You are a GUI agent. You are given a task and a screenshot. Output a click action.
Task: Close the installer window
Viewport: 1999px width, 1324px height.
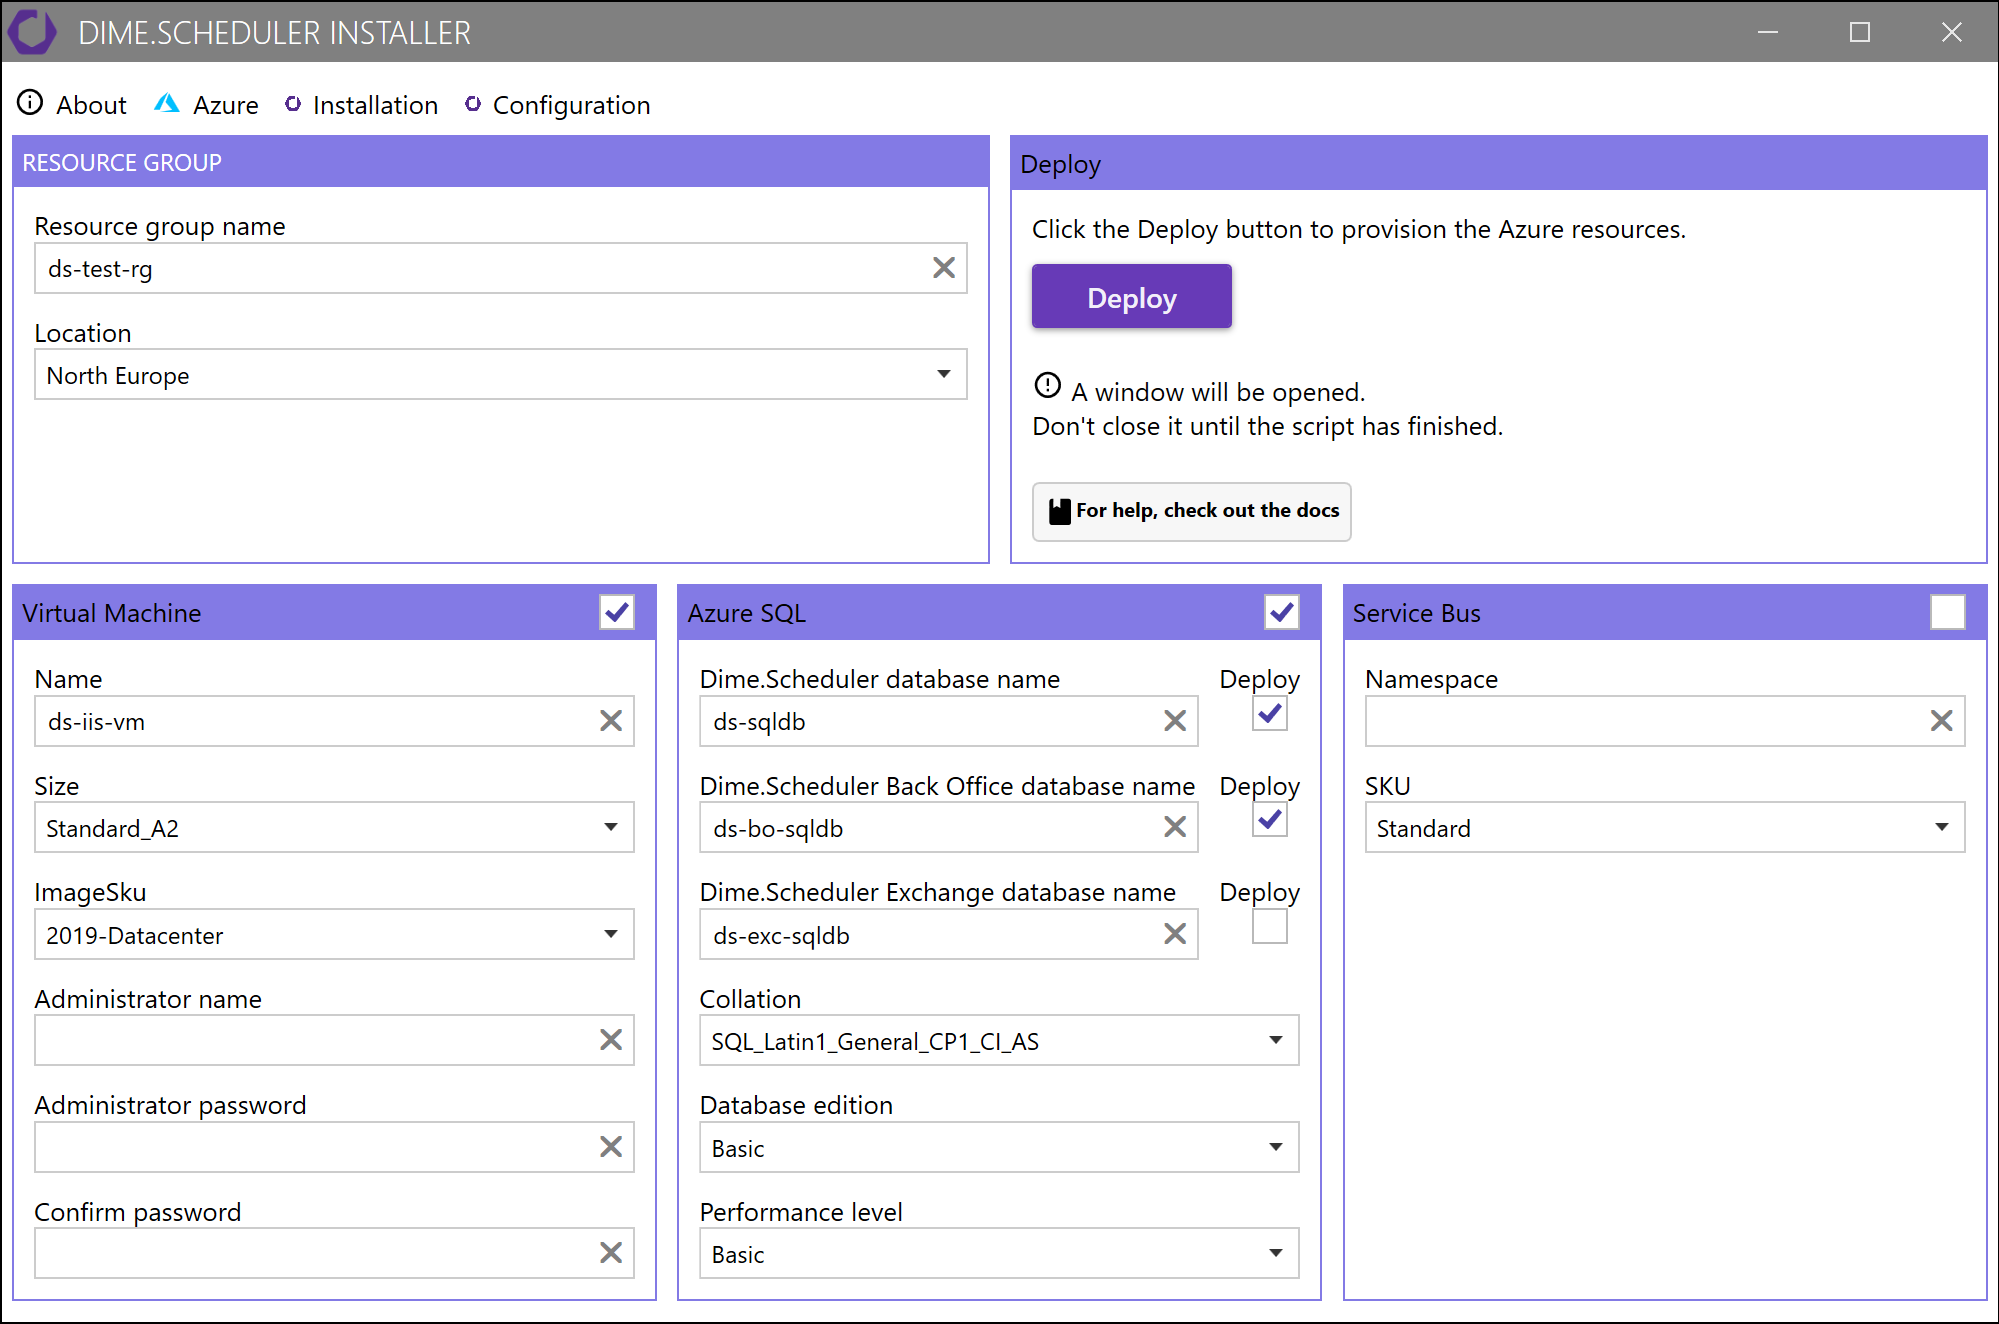[1952, 32]
